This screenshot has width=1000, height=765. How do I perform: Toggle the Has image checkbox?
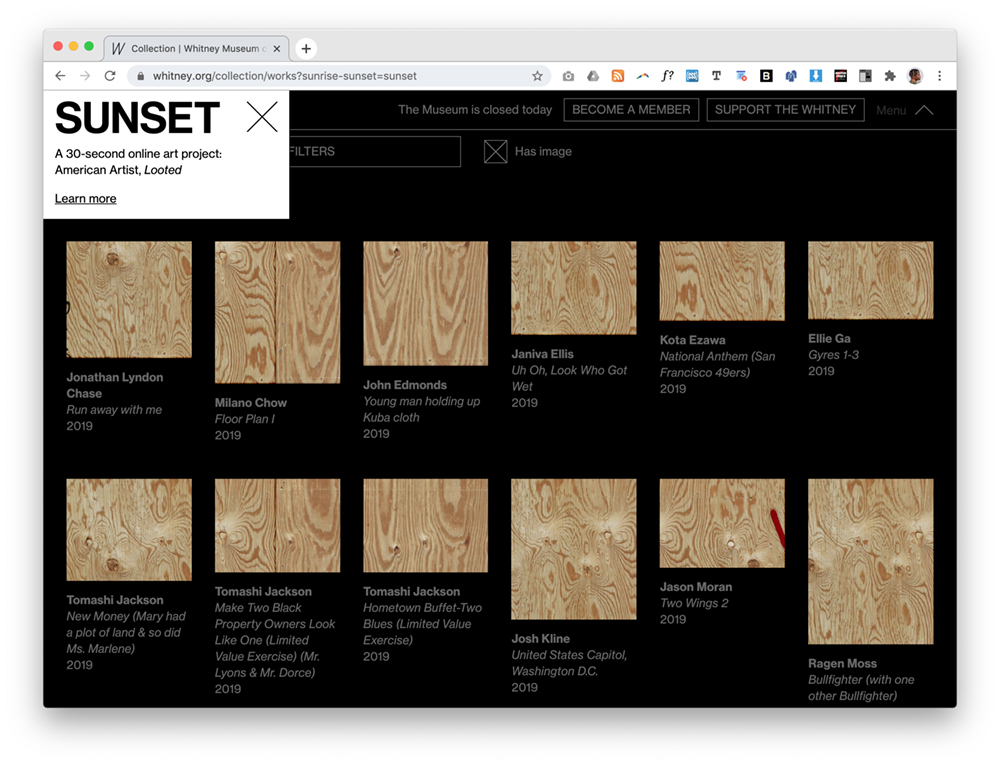[x=496, y=152]
